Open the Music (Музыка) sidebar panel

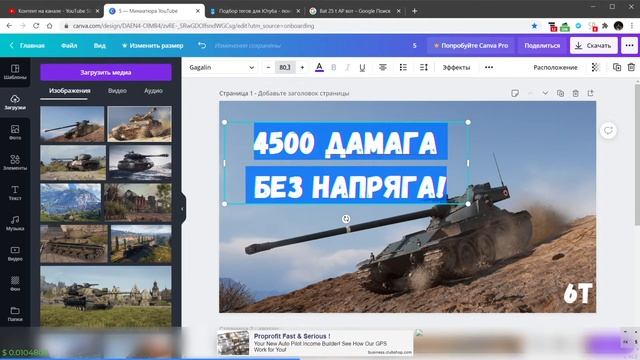tap(15, 223)
